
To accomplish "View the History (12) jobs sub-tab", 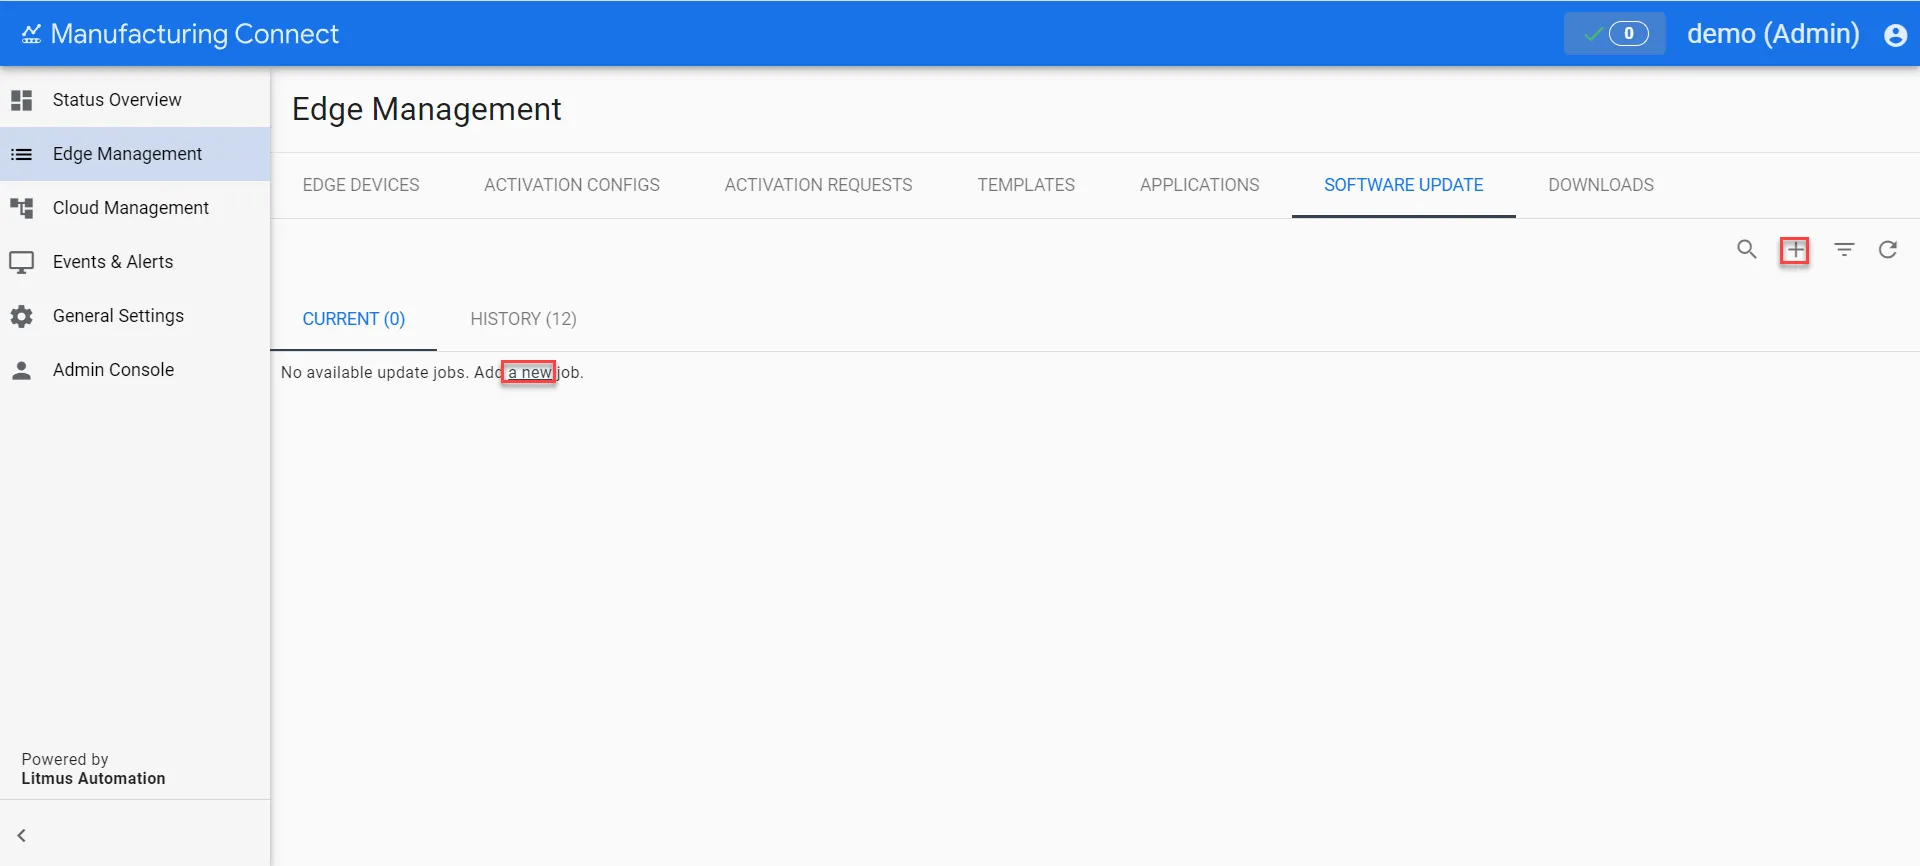I will coord(523,319).
